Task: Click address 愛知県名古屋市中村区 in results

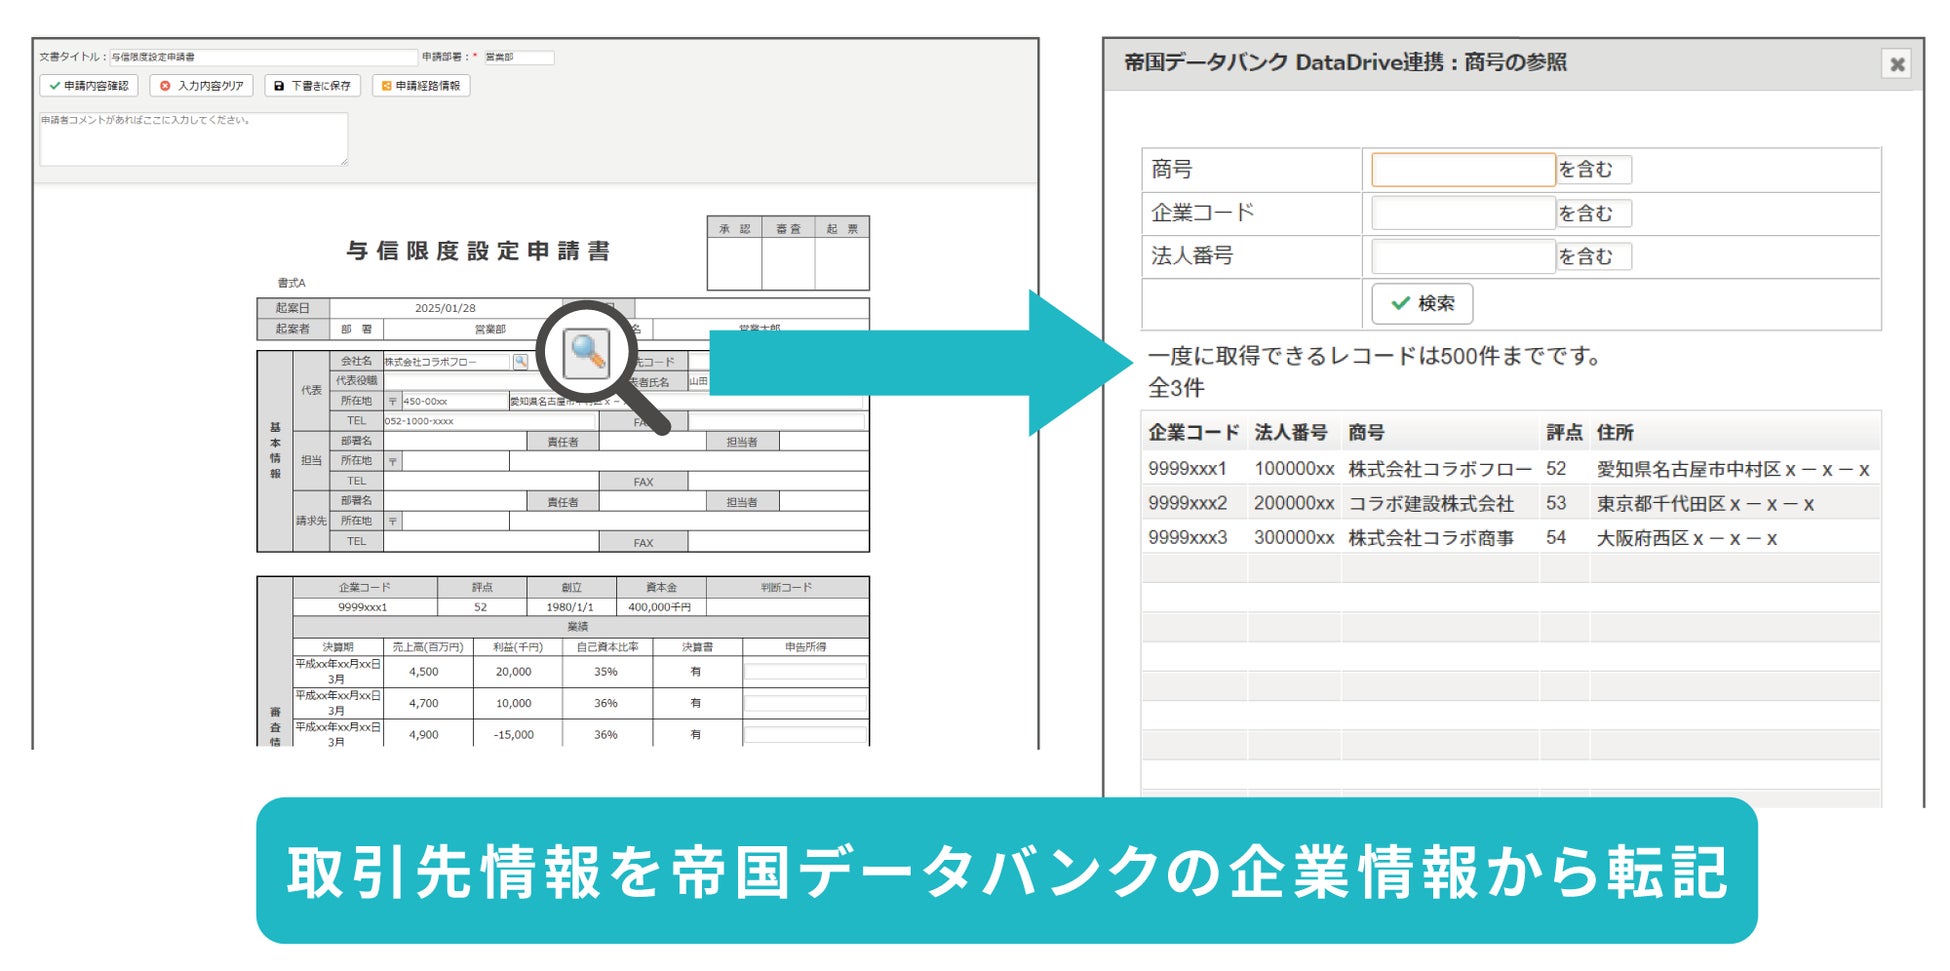Action: click(x=1733, y=469)
